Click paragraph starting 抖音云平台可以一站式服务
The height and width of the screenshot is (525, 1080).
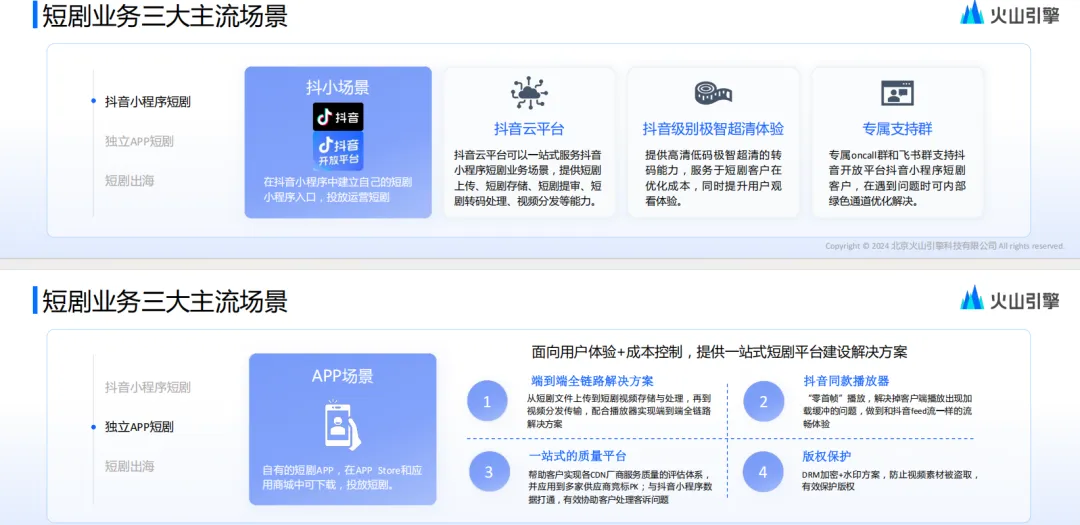tap(529, 178)
